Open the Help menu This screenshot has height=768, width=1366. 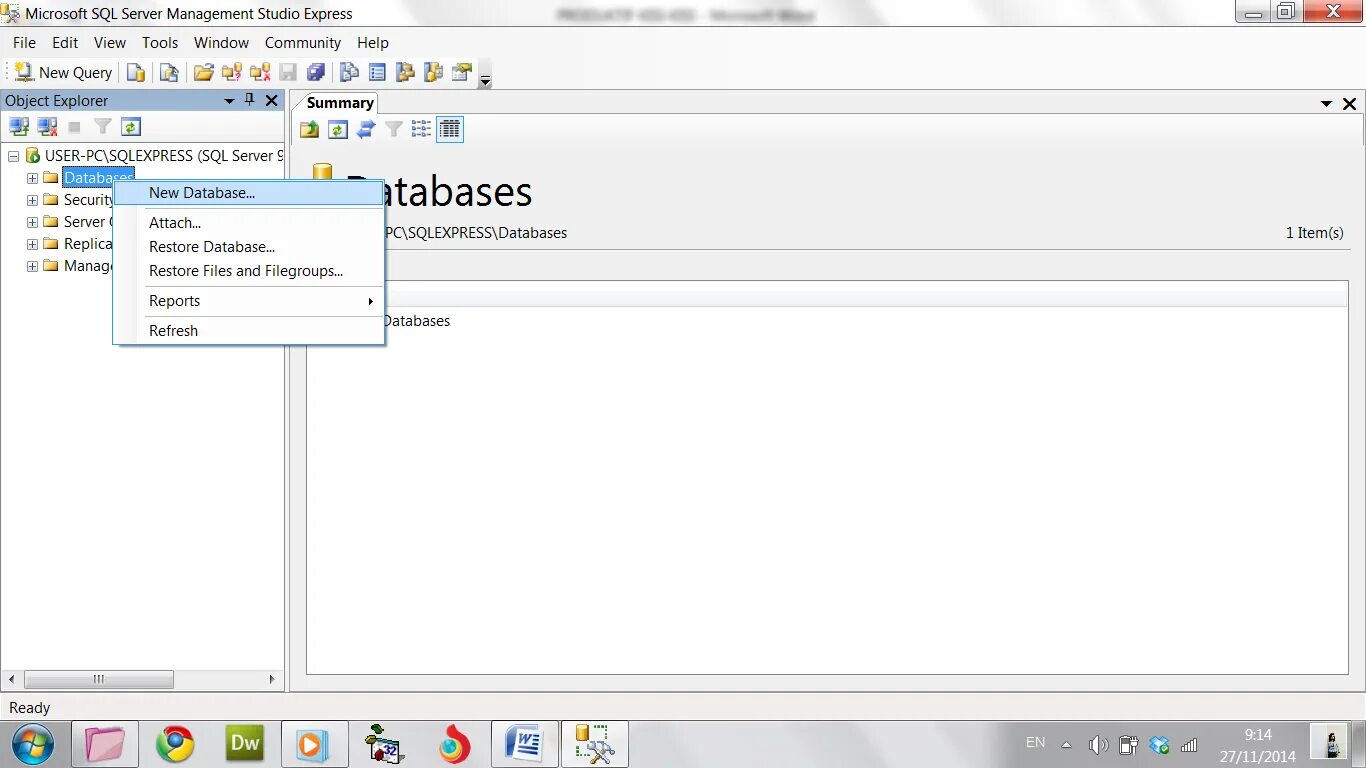point(373,43)
